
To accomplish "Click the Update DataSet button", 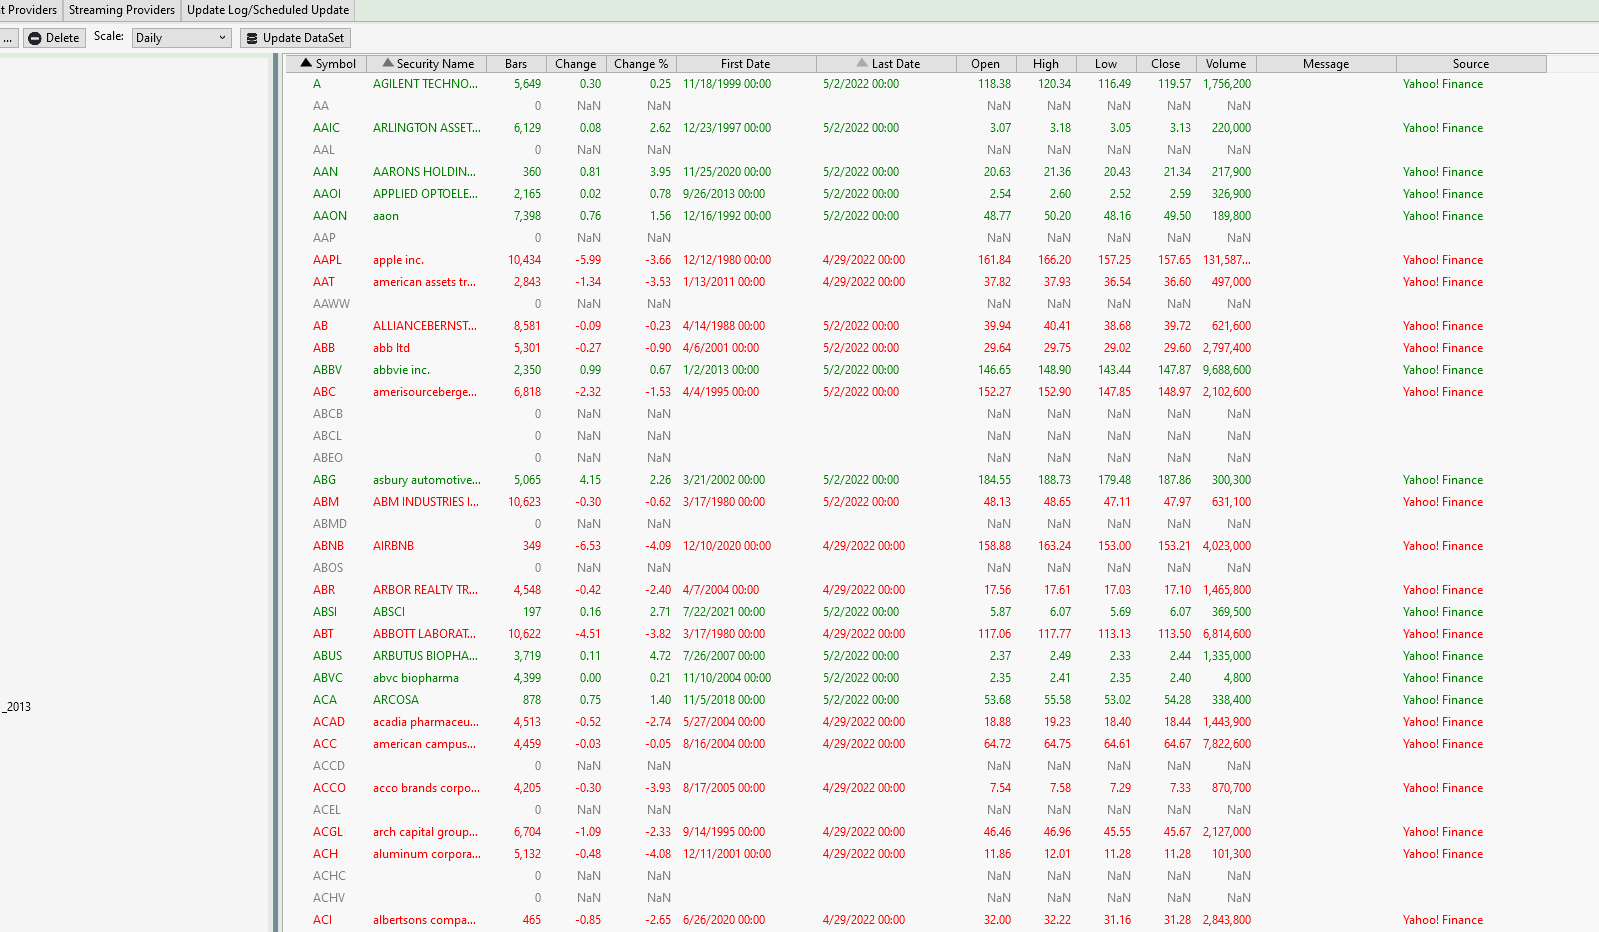I will coord(295,38).
